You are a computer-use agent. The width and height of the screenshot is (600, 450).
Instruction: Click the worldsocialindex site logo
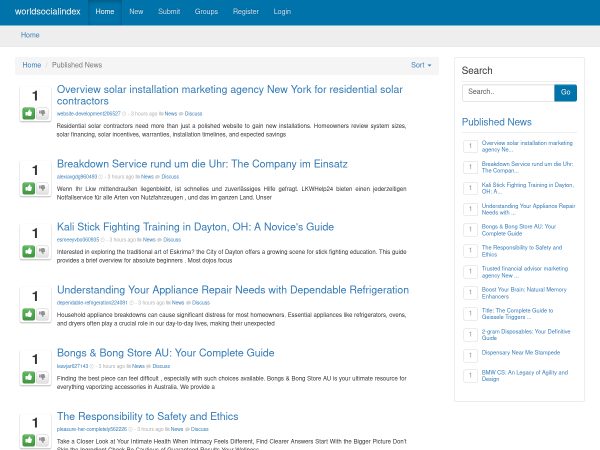coord(48,12)
